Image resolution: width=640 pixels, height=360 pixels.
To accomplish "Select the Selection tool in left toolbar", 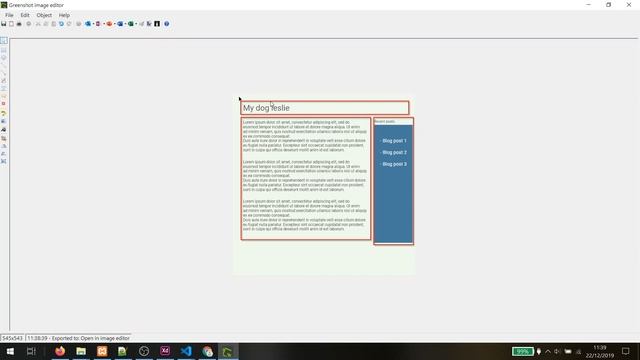I will tap(4, 40).
